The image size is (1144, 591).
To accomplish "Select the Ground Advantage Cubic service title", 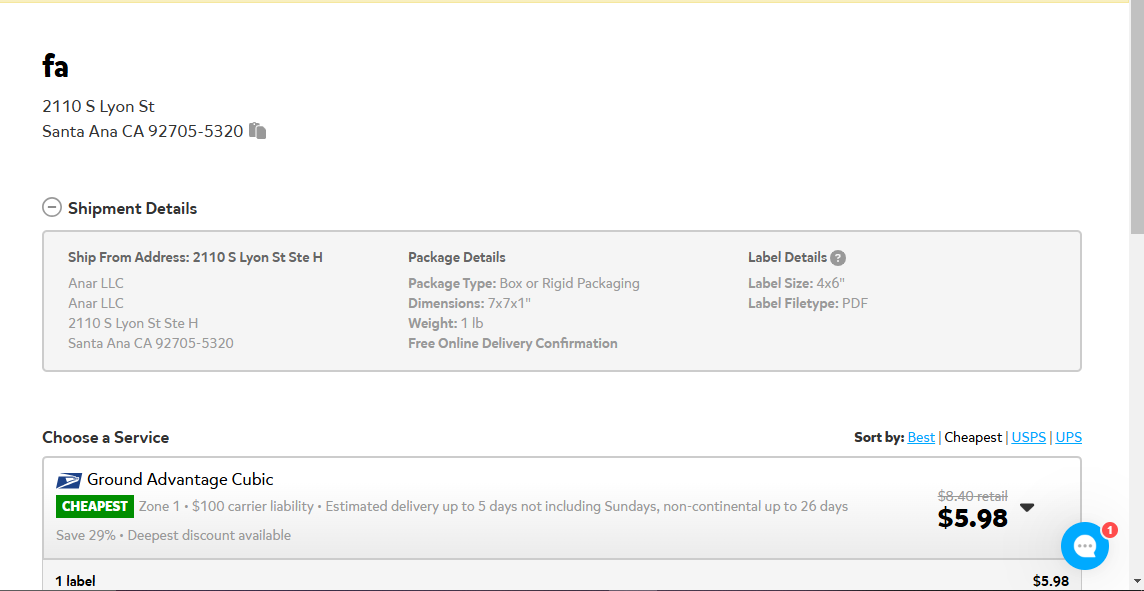I will [180, 479].
